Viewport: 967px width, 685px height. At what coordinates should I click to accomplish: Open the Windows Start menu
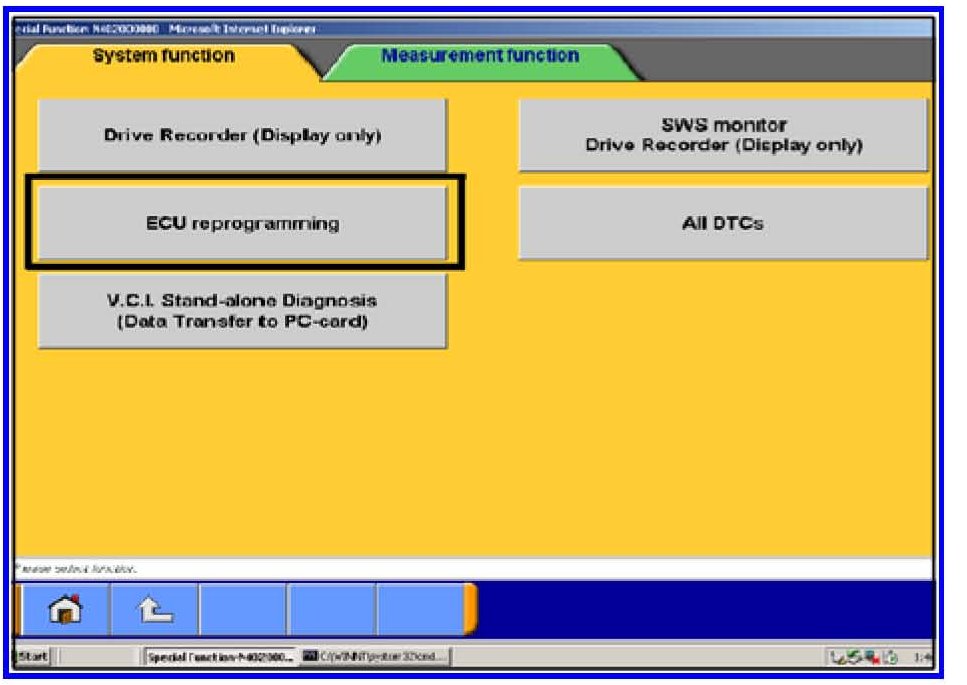coord(30,657)
